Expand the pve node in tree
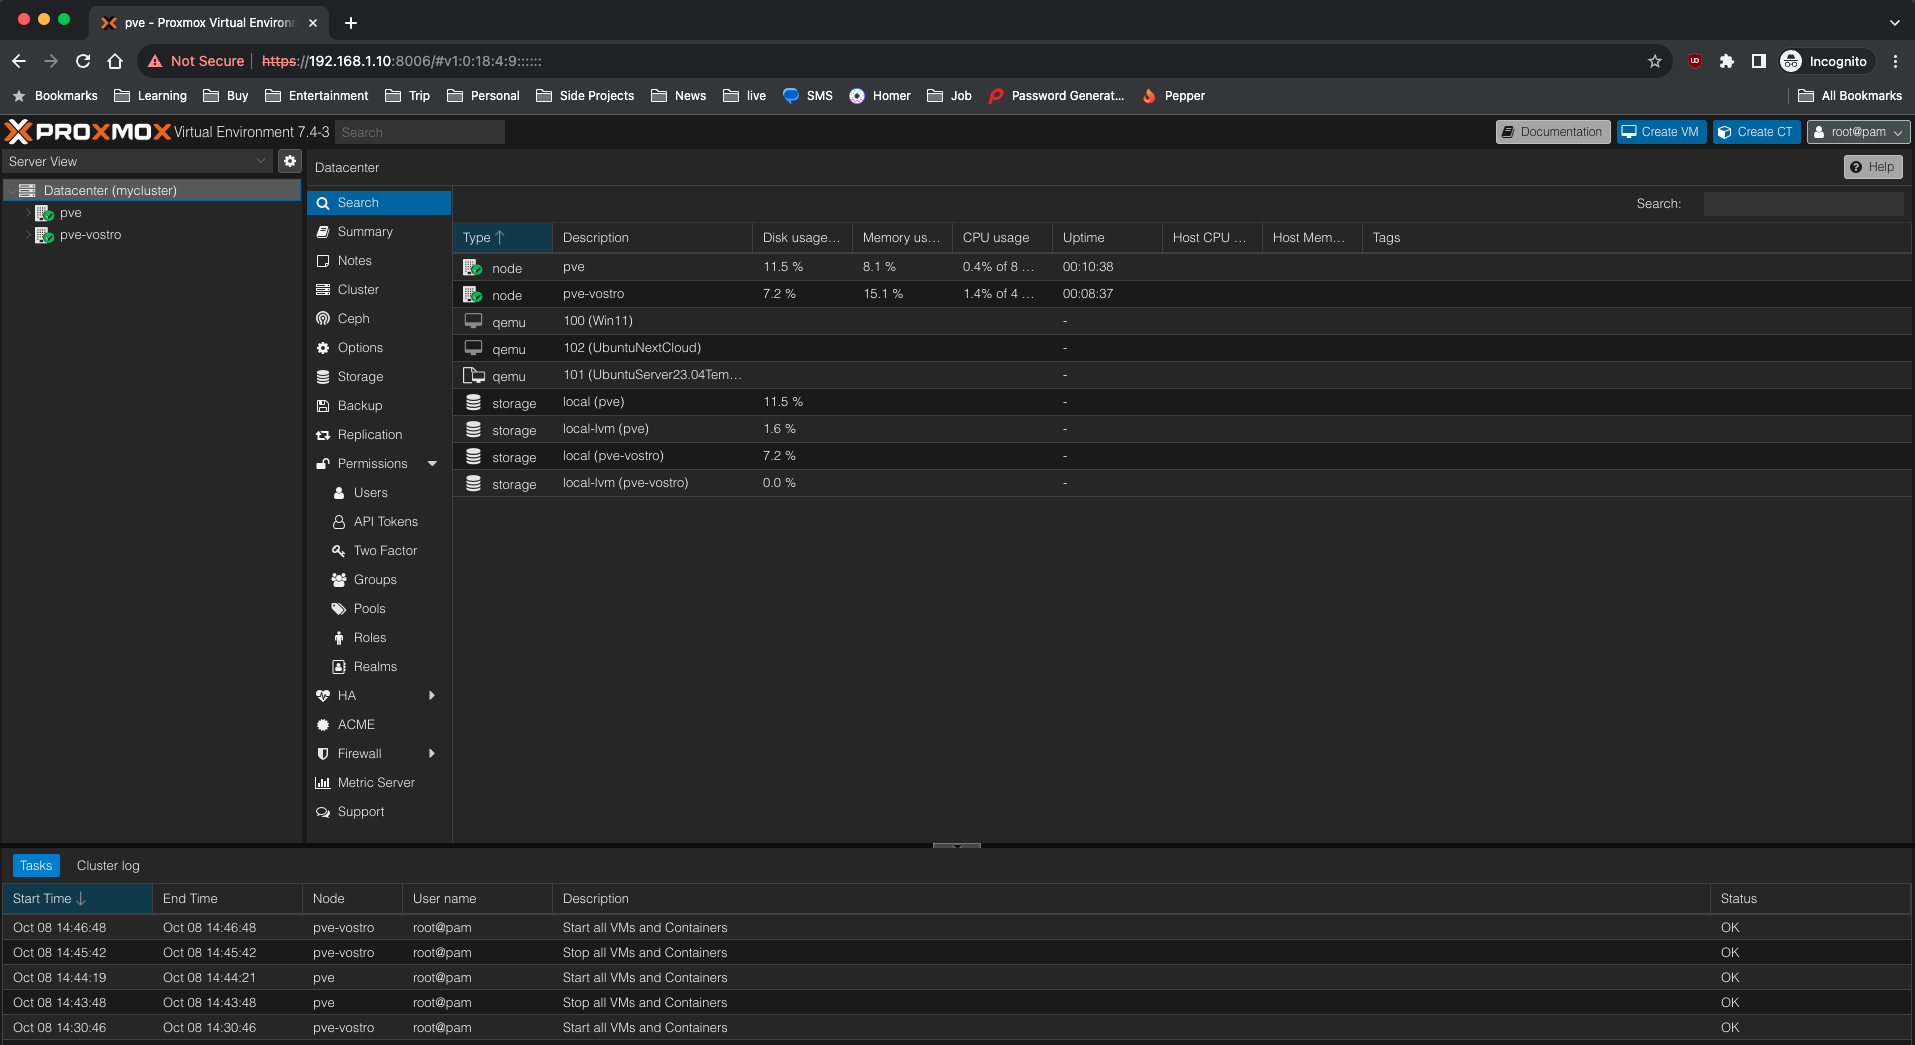 [x=28, y=213]
